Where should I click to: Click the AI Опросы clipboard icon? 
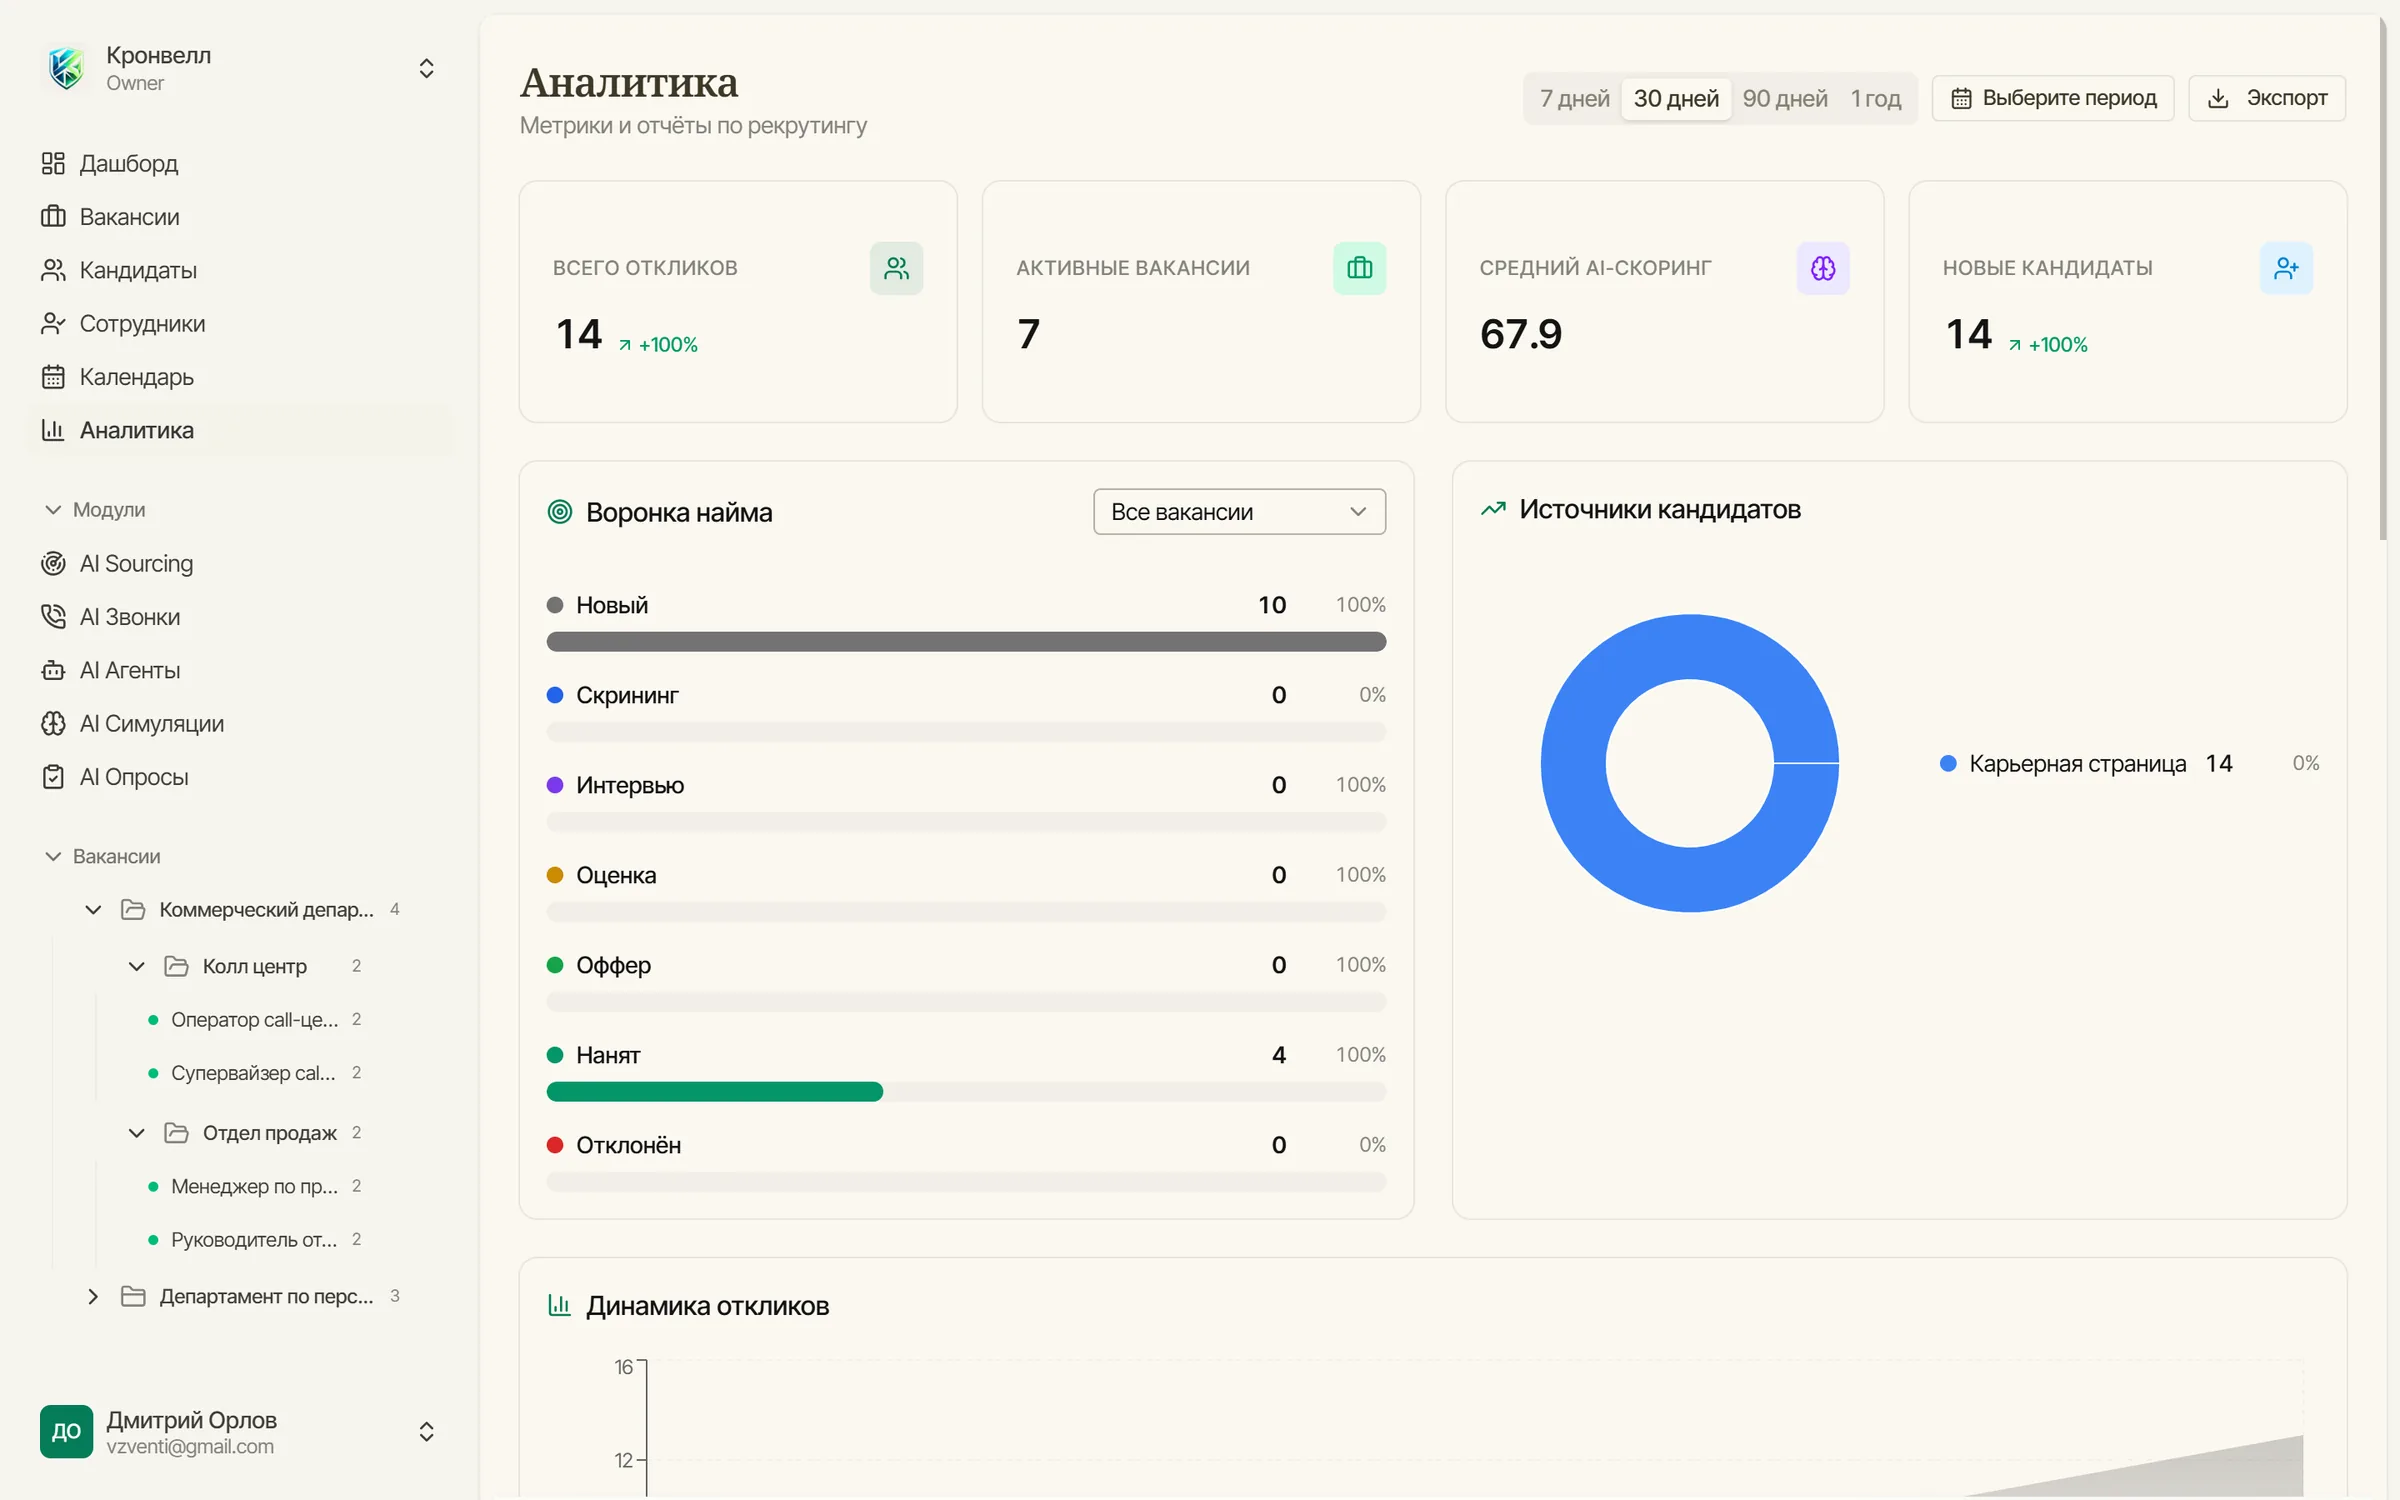pos(53,777)
